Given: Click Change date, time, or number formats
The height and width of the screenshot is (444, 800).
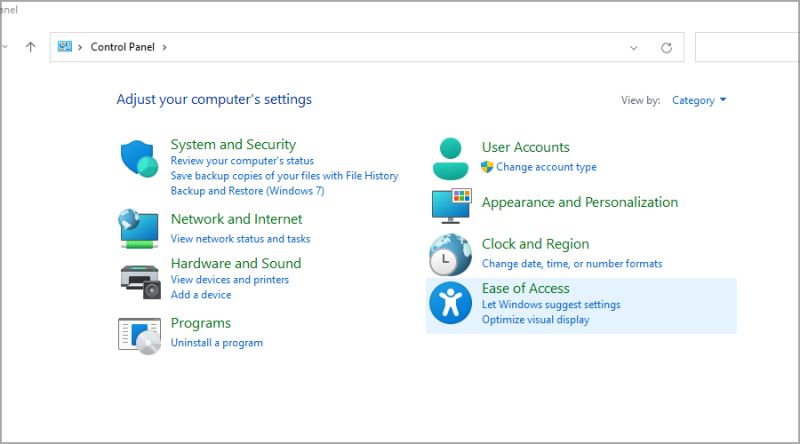Looking at the screenshot, I should 571,263.
